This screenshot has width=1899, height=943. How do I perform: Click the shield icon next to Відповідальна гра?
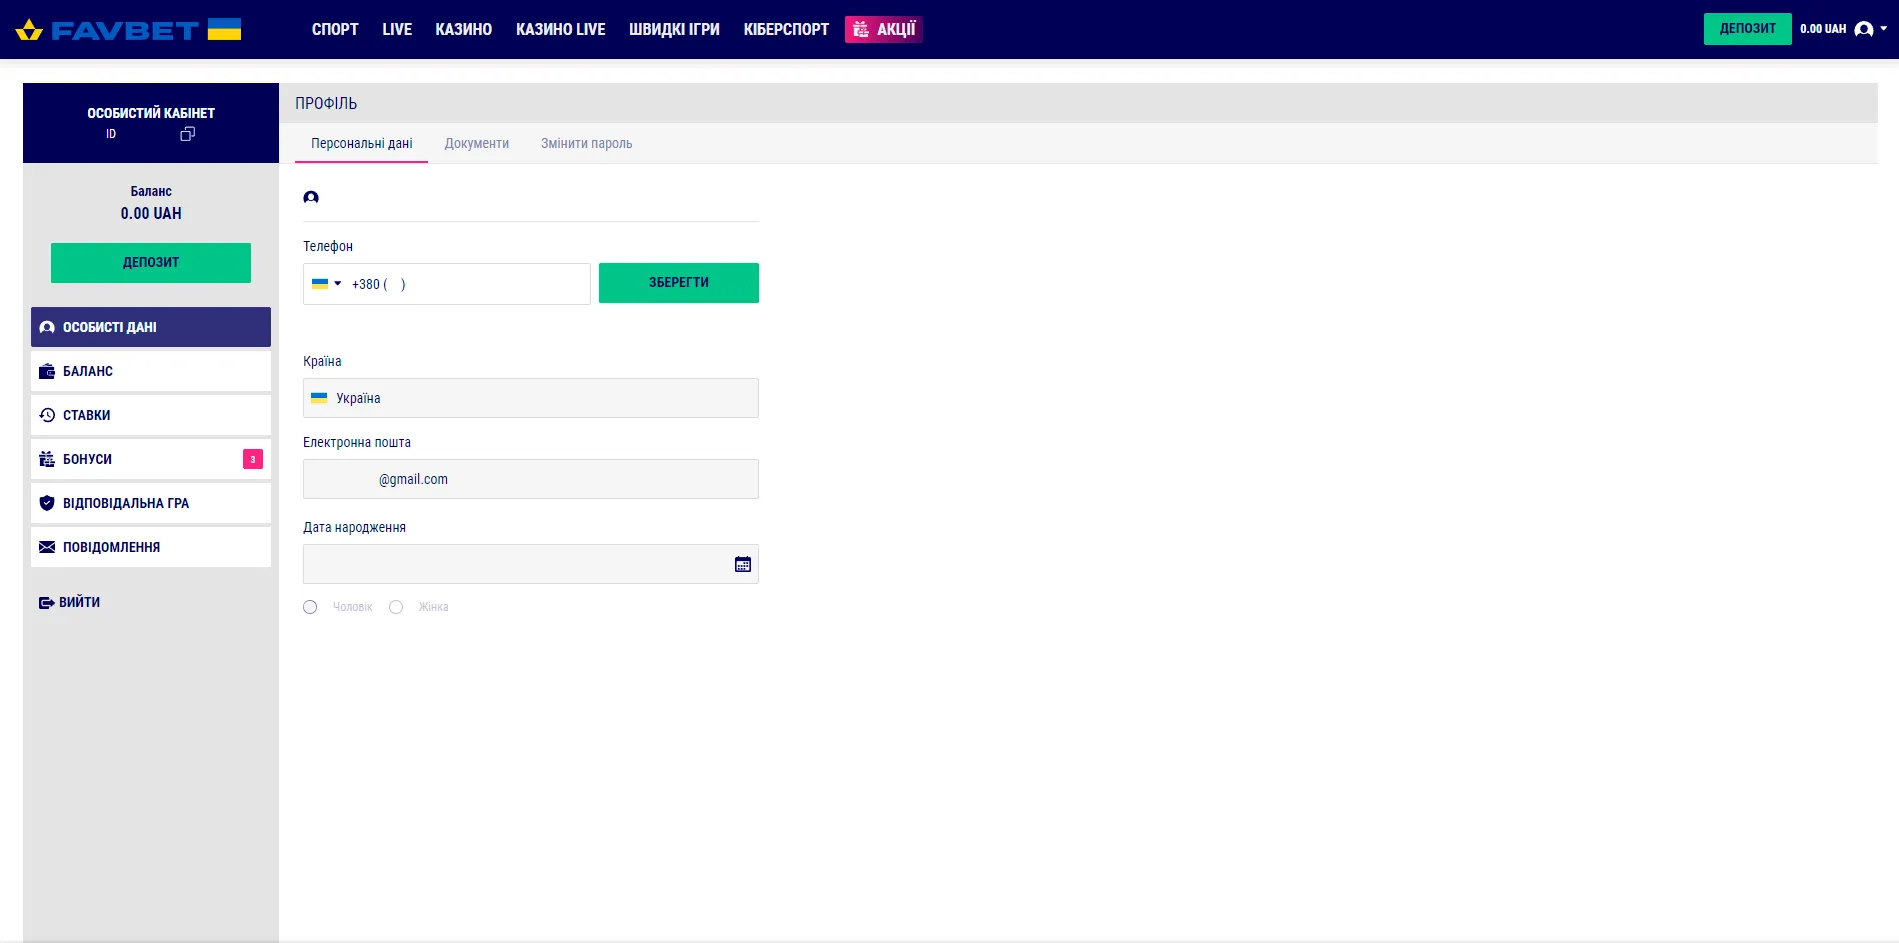pyautogui.click(x=47, y=503)
